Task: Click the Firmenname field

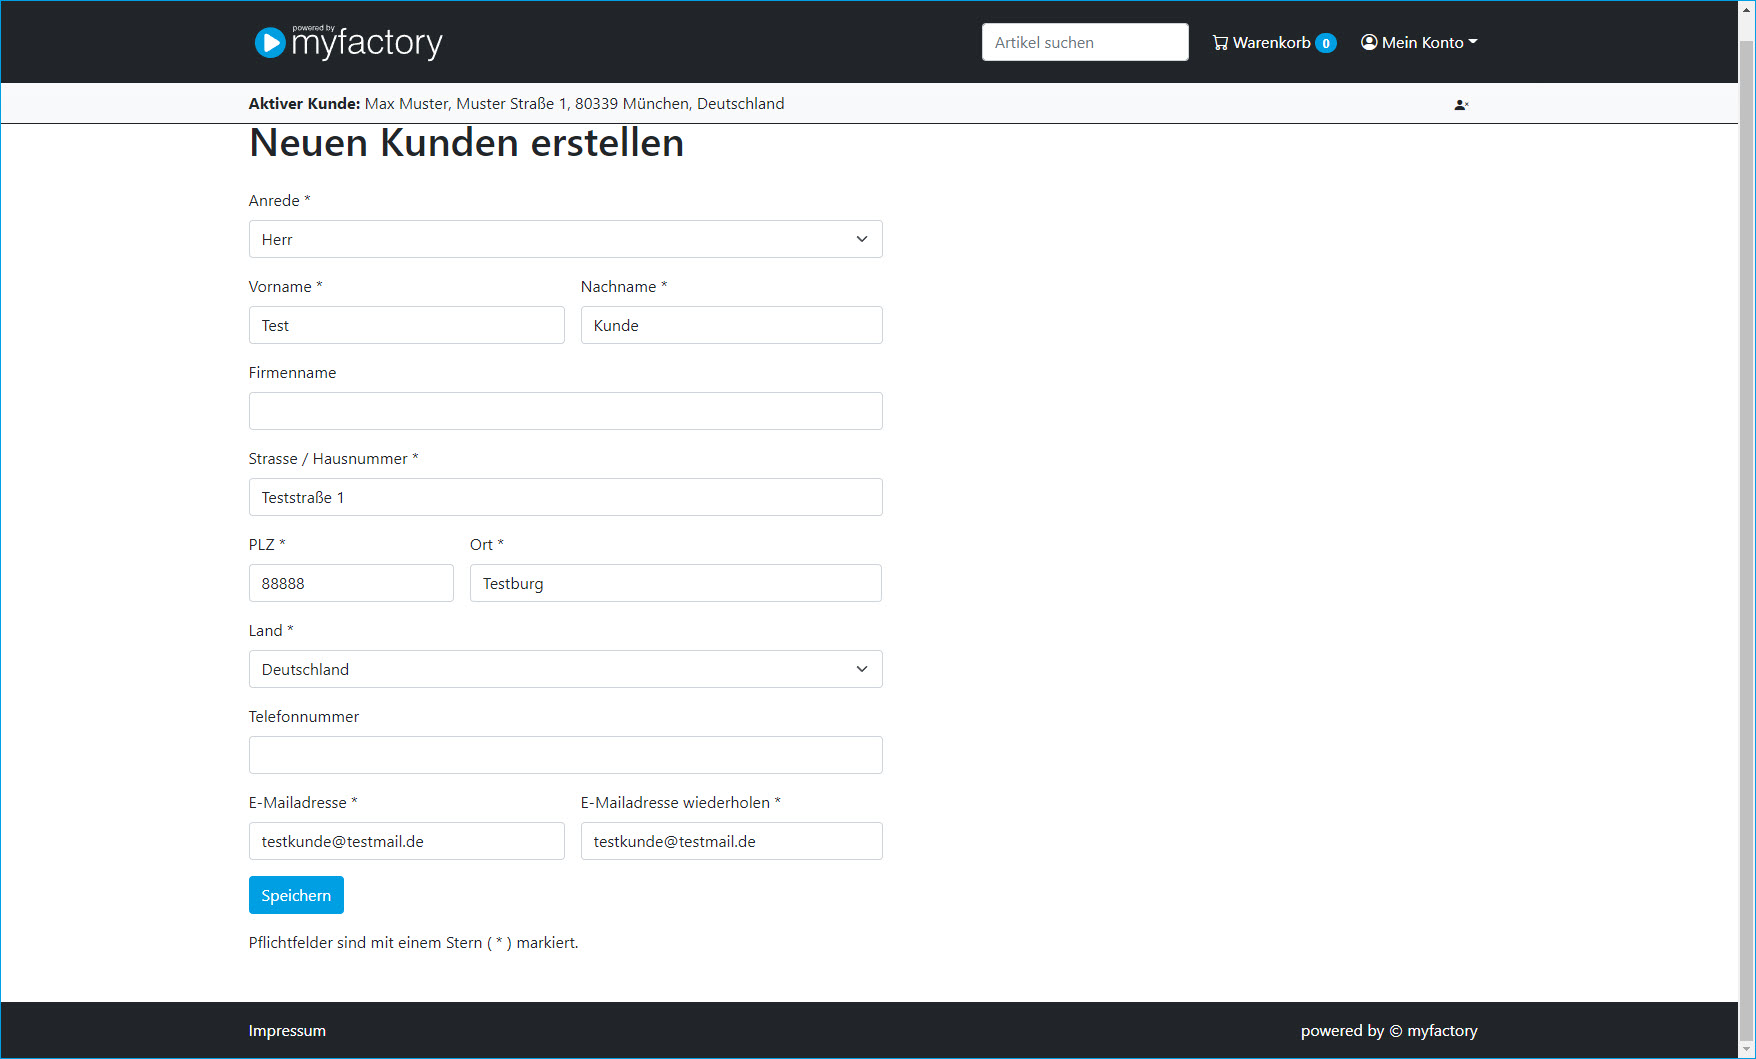Action: coord(566,411)
